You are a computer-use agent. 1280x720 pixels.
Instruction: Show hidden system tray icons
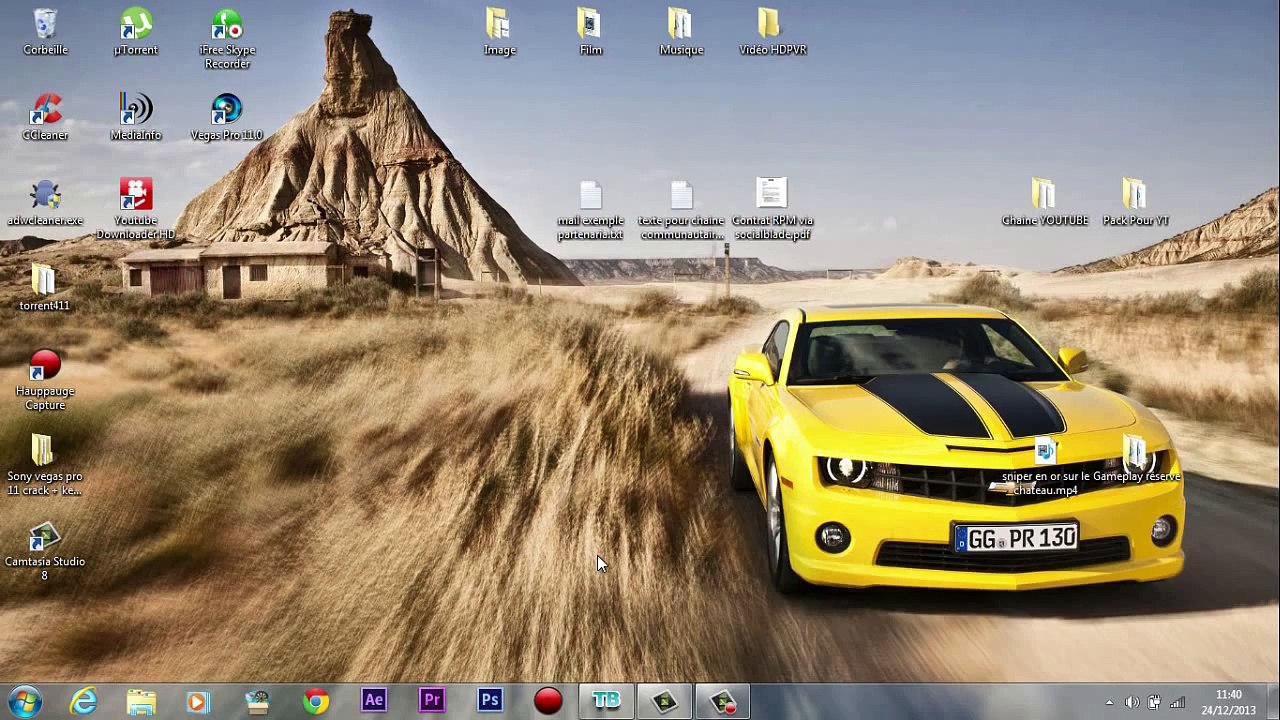pos(1109,703)
